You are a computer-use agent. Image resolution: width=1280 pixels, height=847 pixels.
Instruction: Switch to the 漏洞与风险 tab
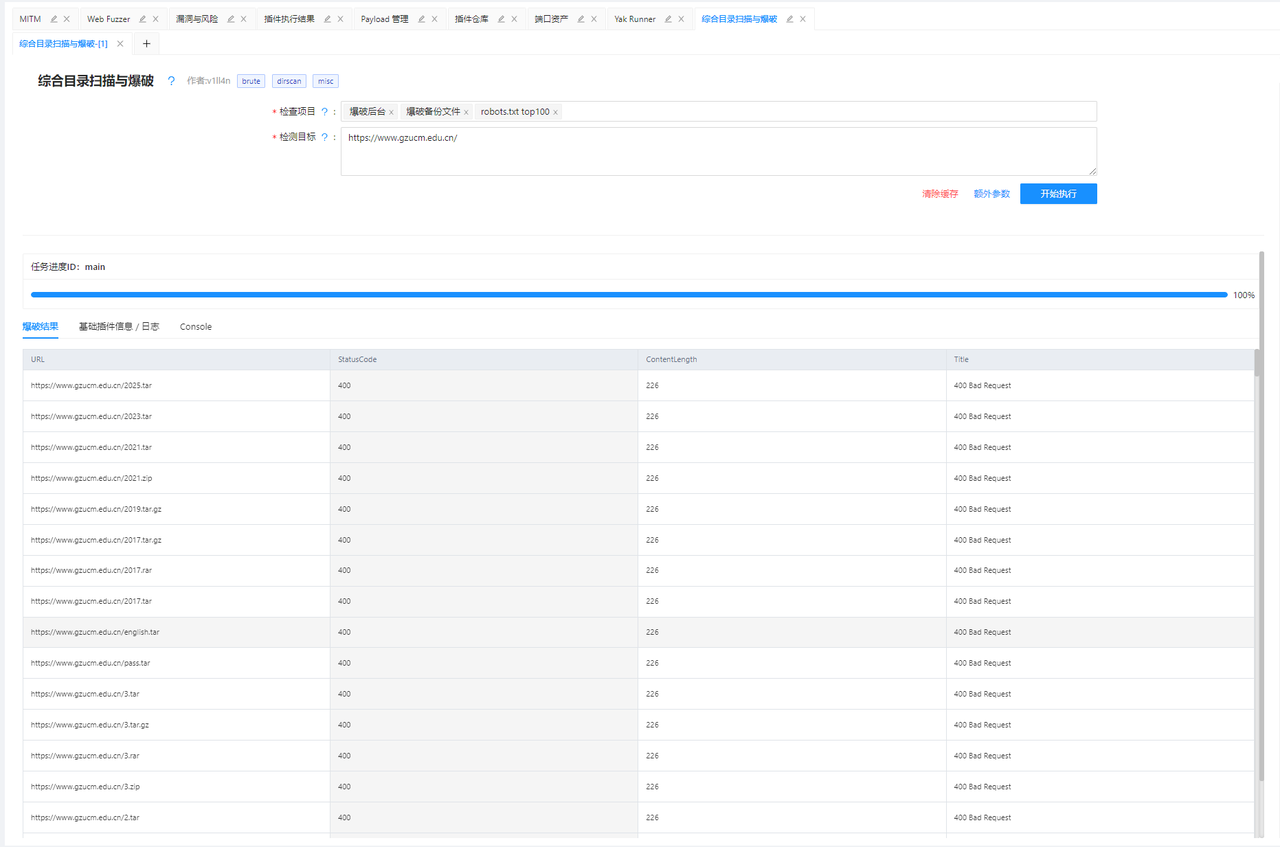(x=197, y=19)
